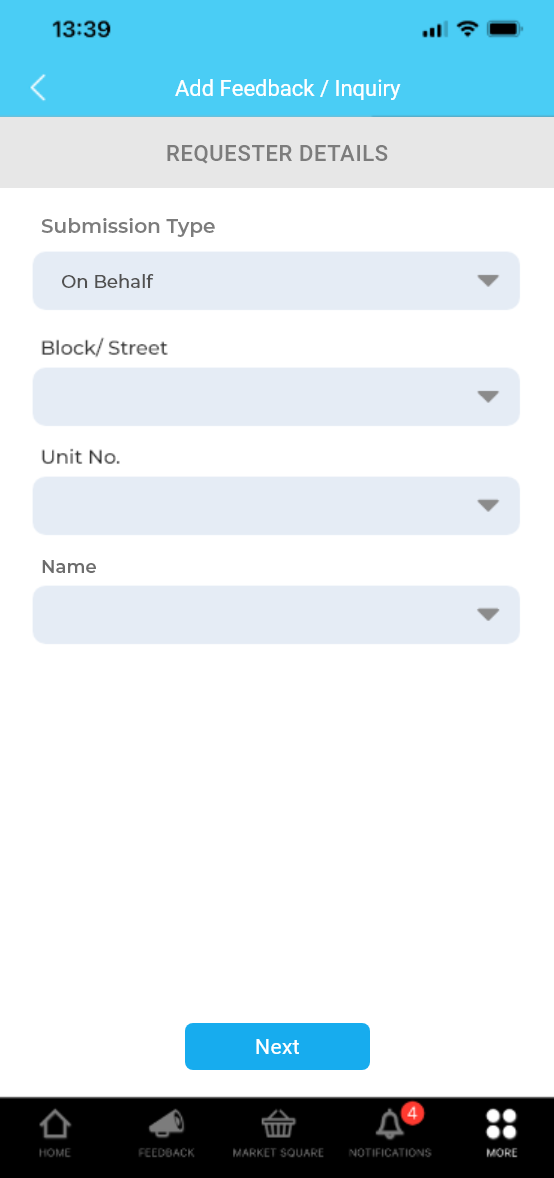Open Home from the bottom bar
The image size is (554, 1178).
tap(55, 1125)
